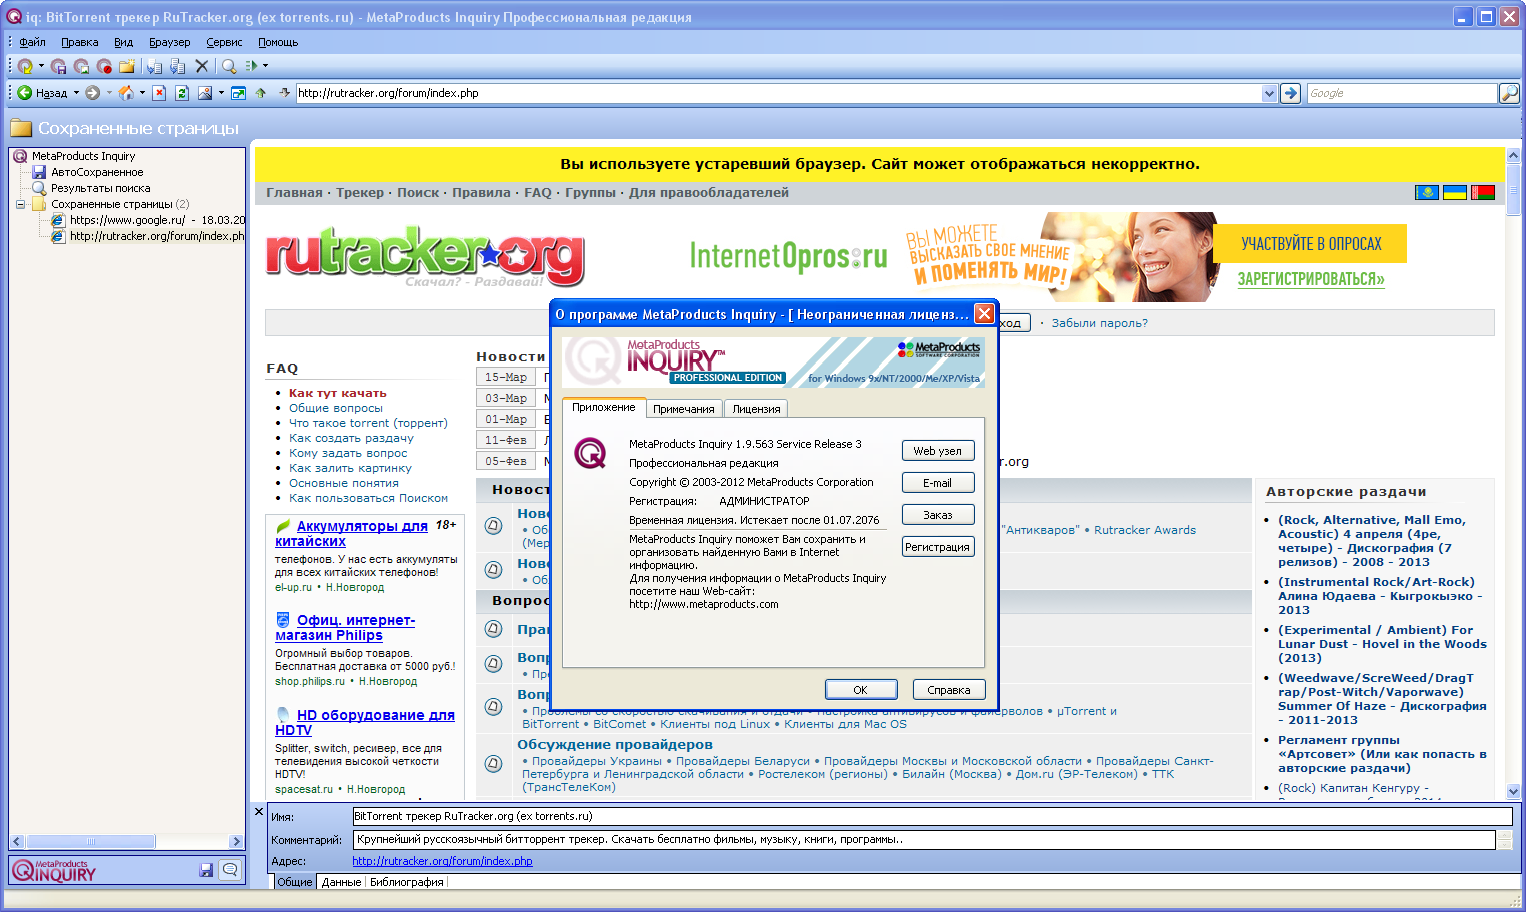1526x912 pixels.
Task: Click the Заказ button
Action: coord(937,515)
